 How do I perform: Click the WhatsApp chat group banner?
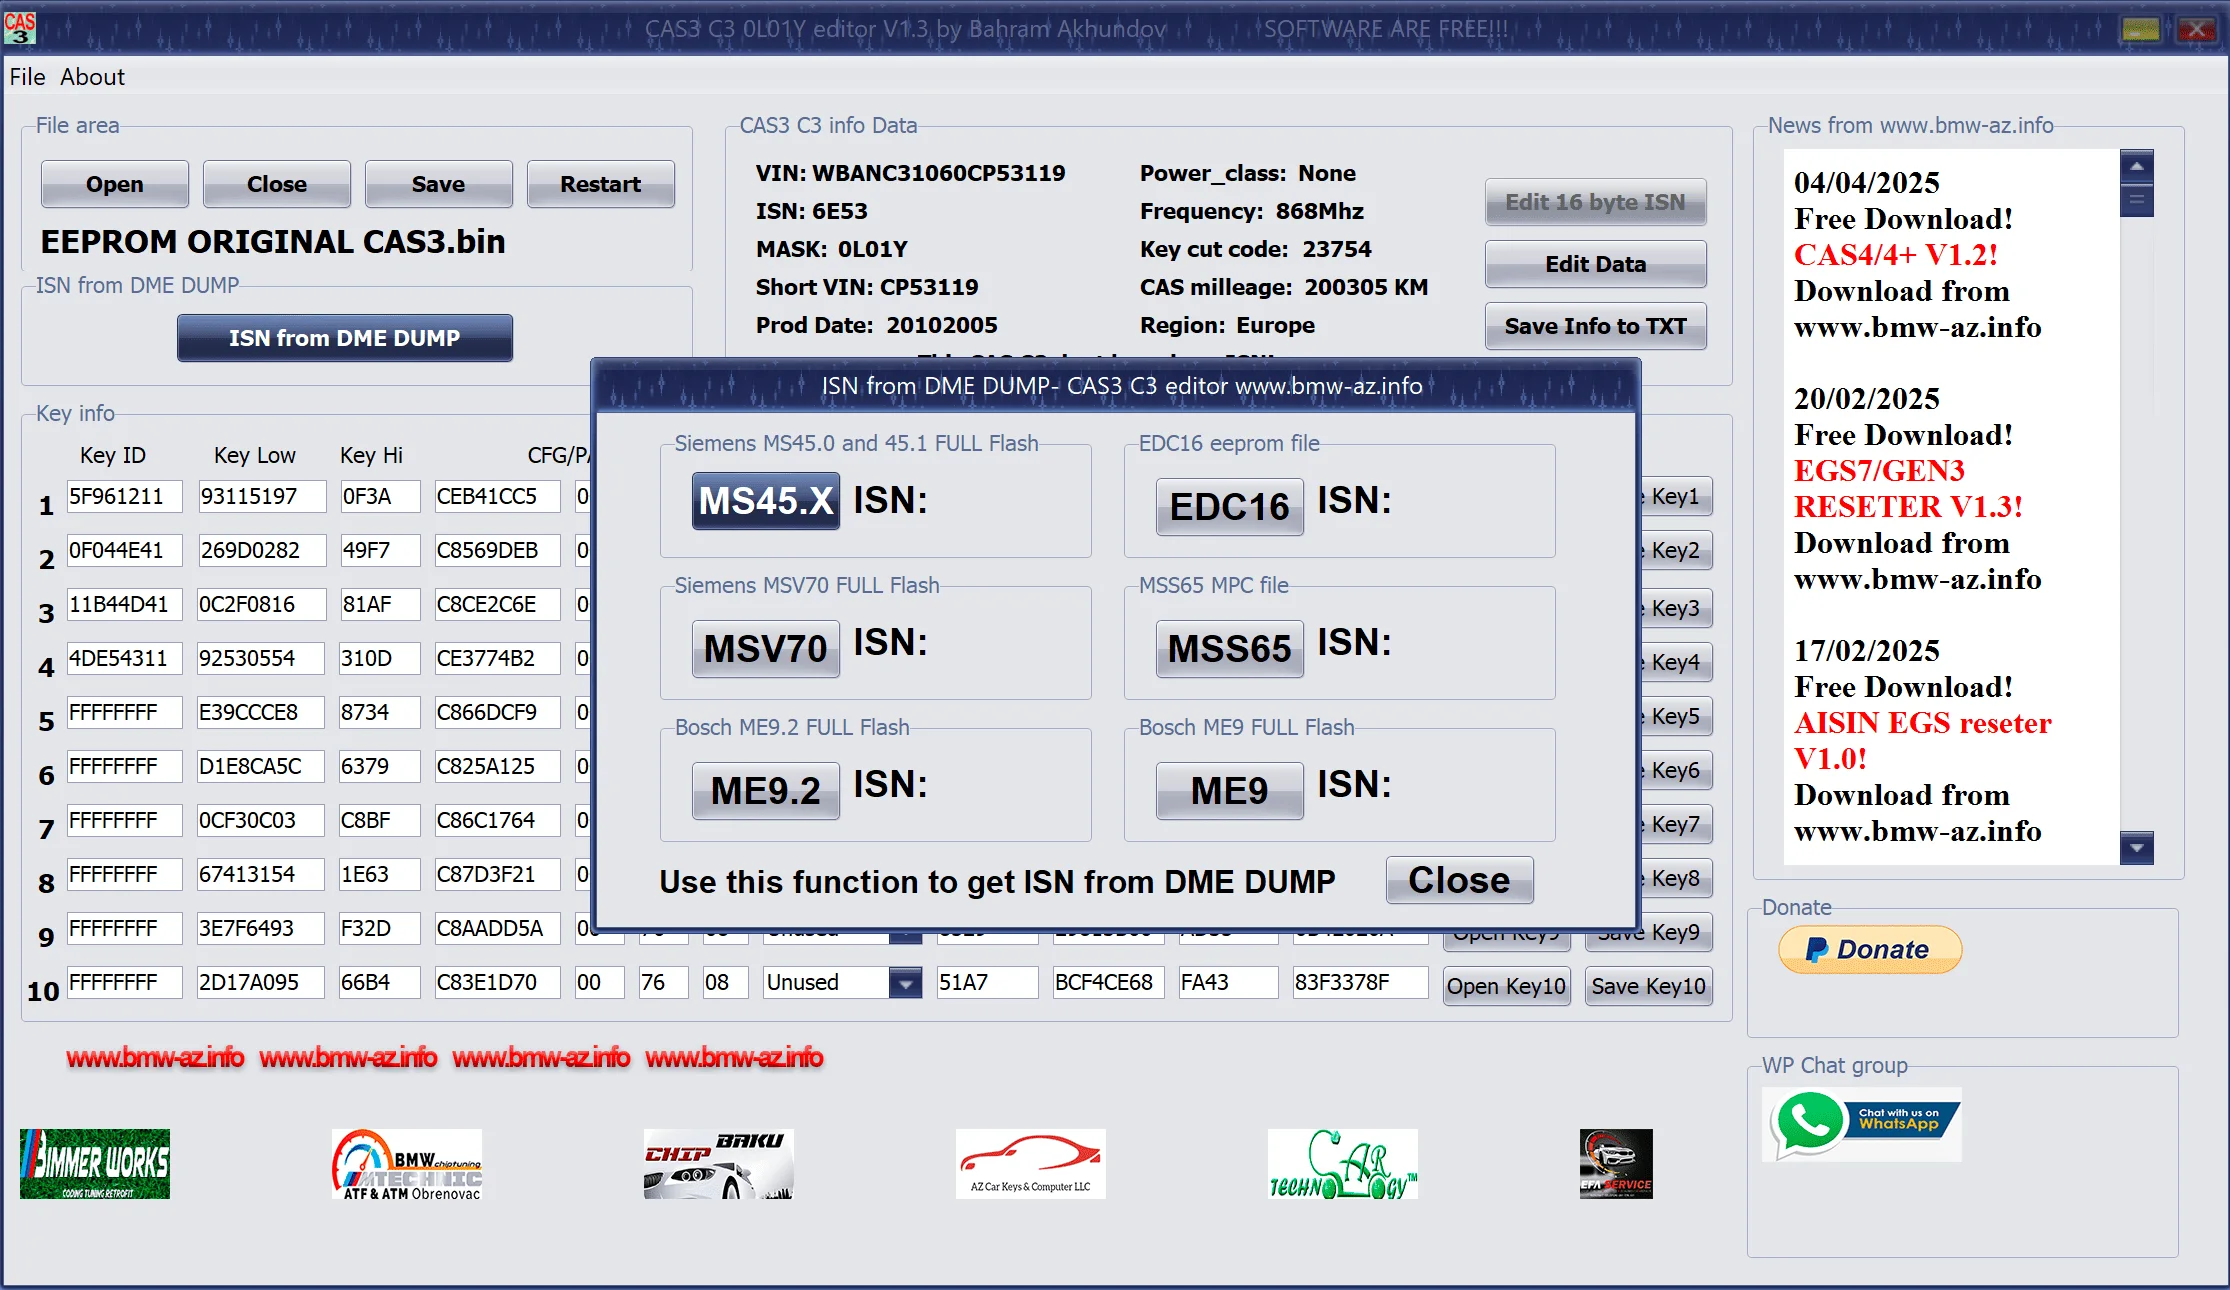(1861, 1124)
